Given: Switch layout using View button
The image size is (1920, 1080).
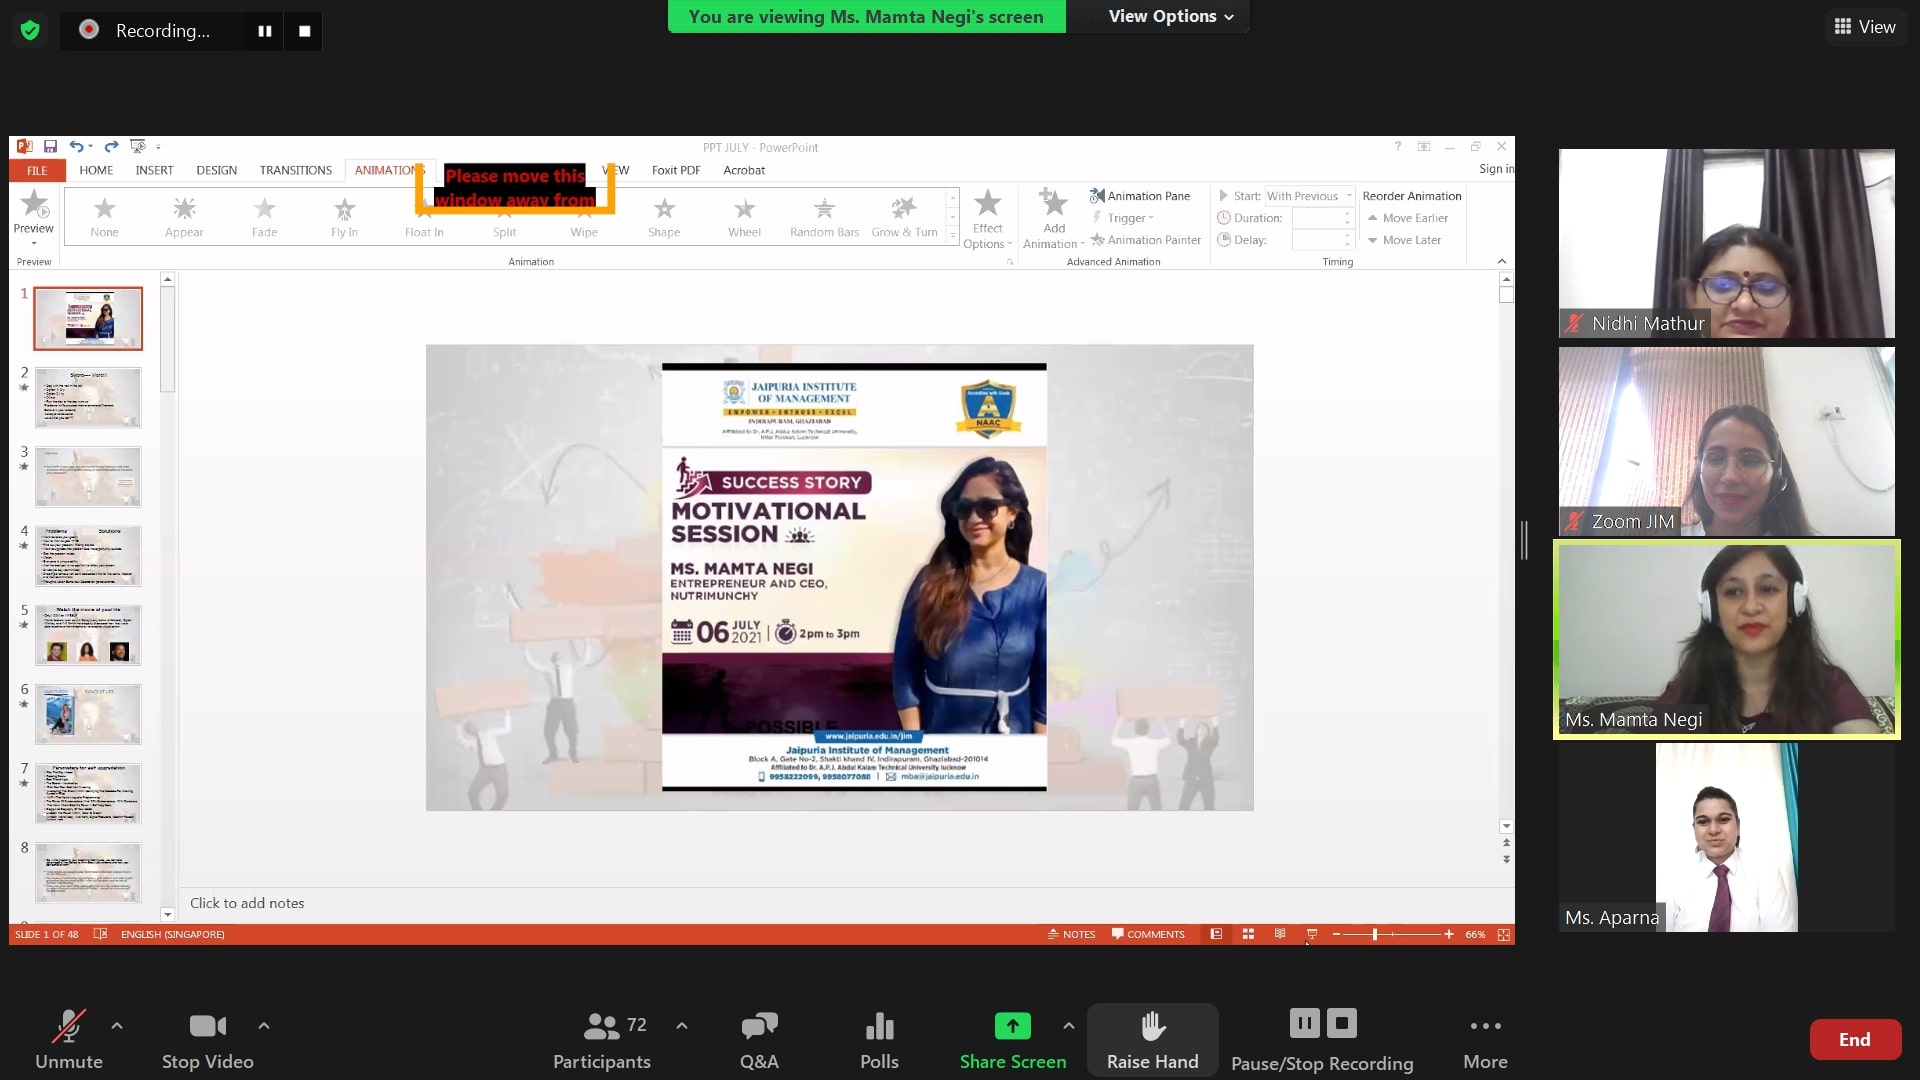Looking at the screenshot, I should [1864, 27].
